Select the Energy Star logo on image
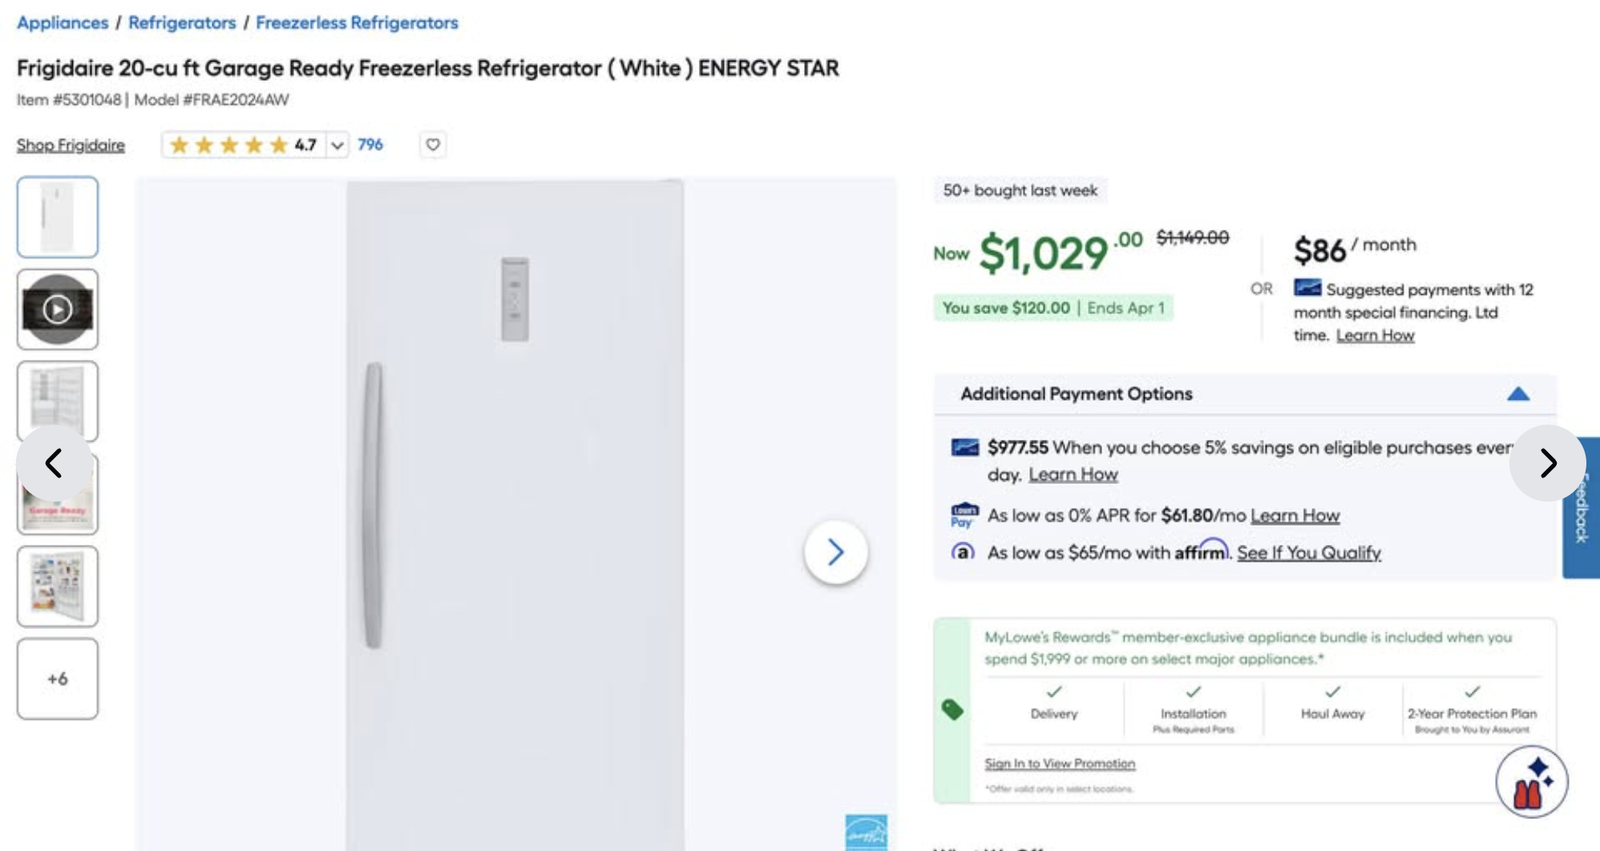The image size is (1600, 851). coord(866,832)
